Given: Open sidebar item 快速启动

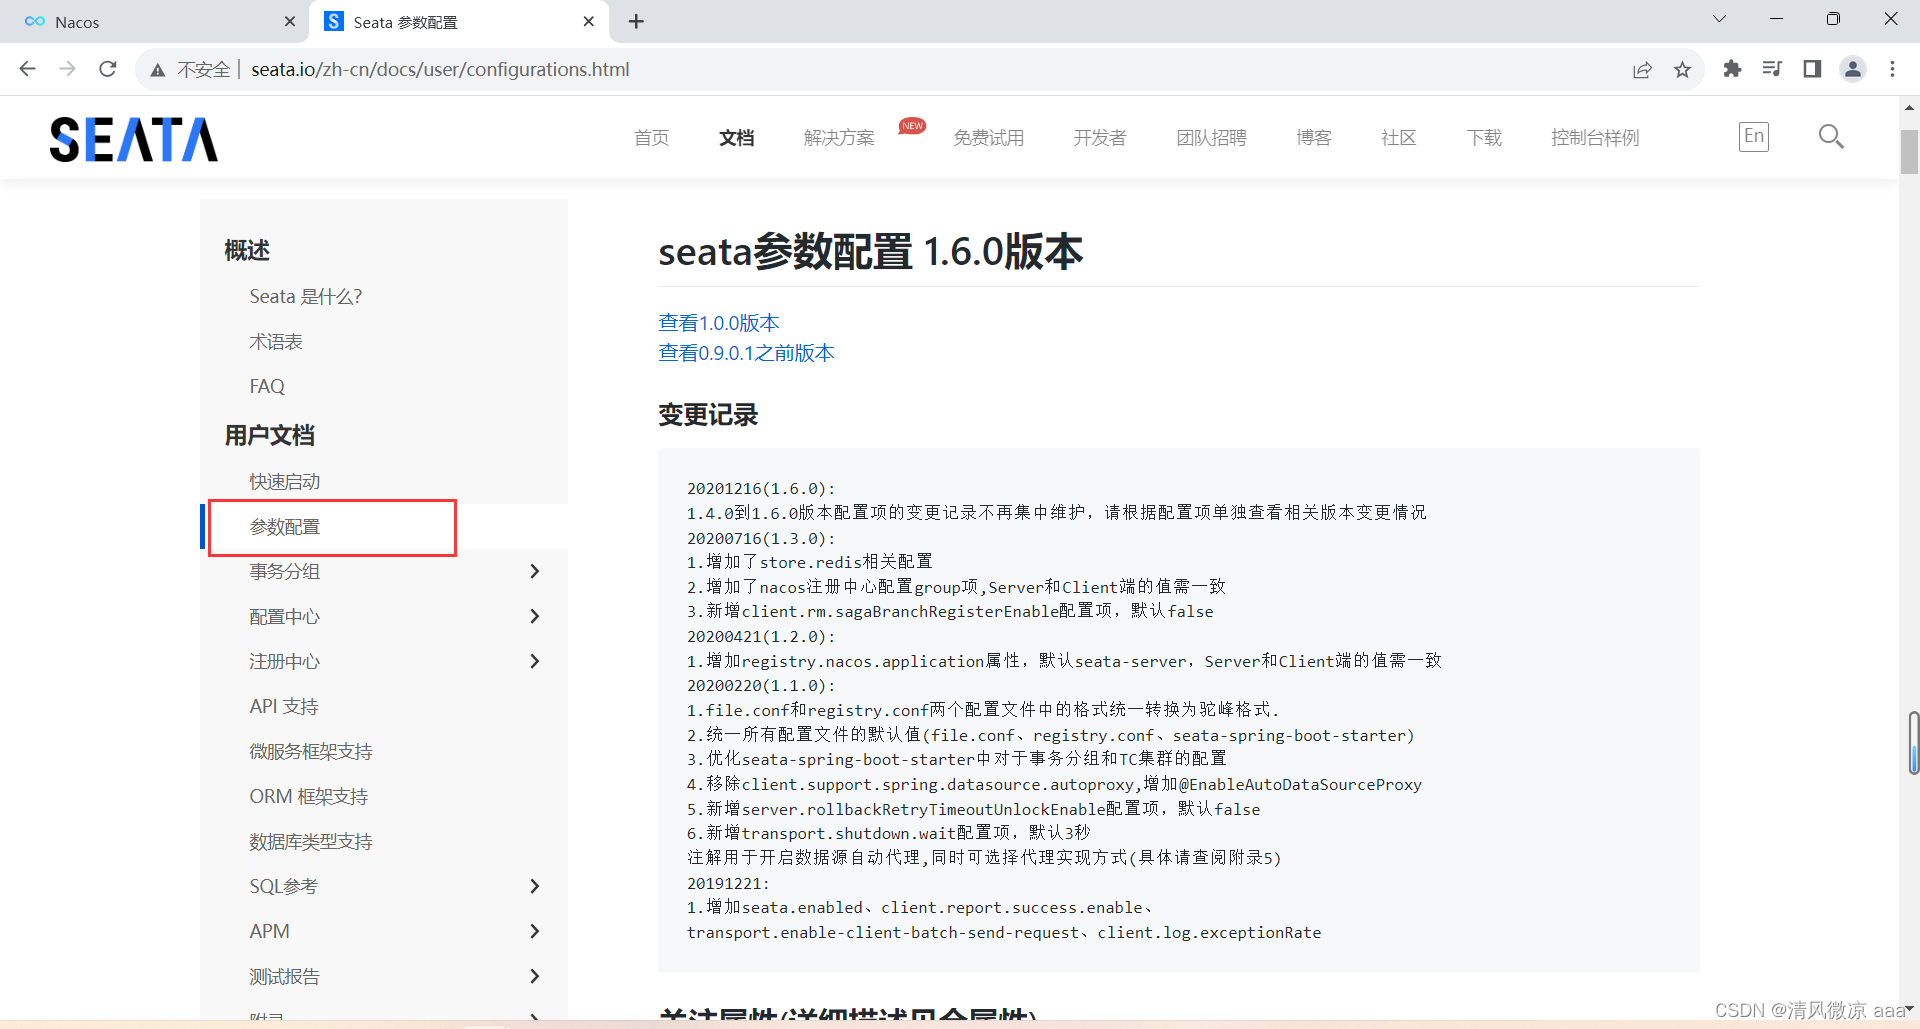Looking at the screenshot, I should (x=285, y=481).
